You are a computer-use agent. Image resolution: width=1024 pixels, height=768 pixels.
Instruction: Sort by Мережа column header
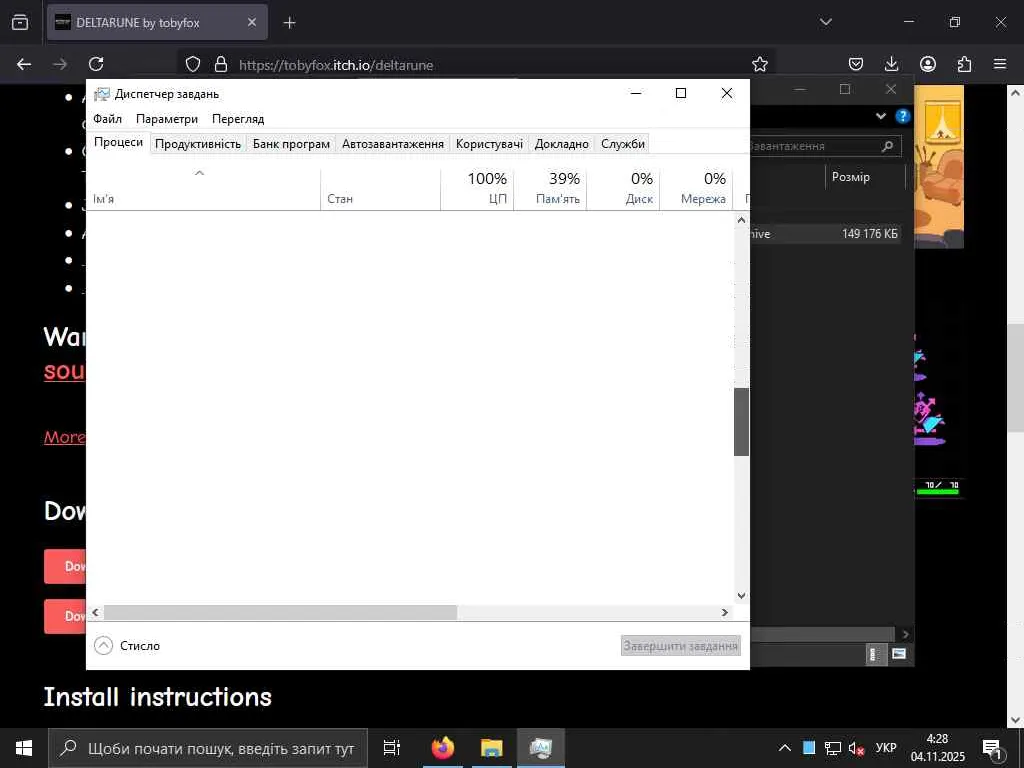coord(697,189)
